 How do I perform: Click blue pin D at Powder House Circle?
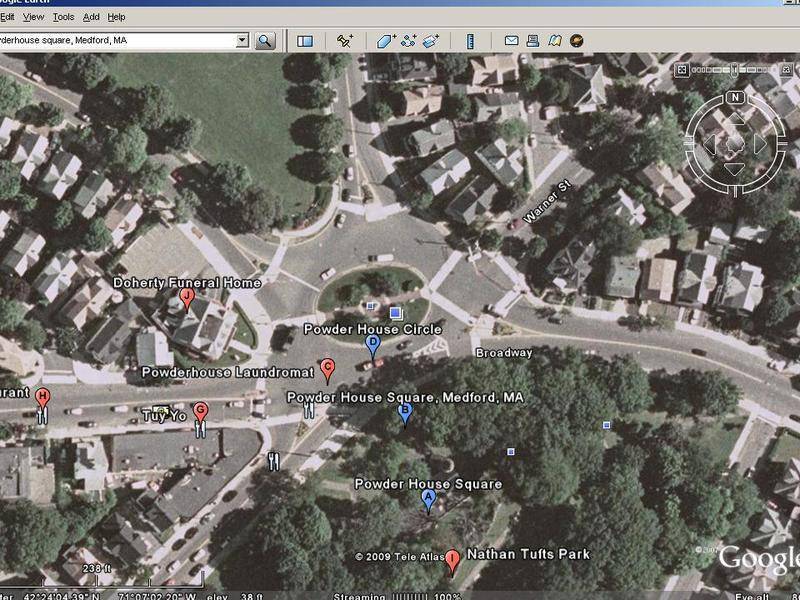pos(373,347)
